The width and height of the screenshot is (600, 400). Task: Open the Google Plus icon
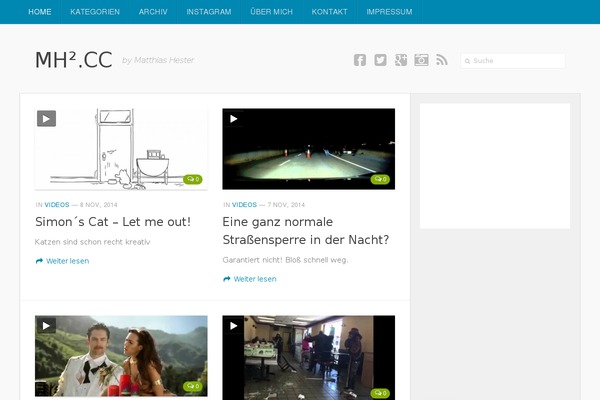pyautogui.click(x=401, y=60)
